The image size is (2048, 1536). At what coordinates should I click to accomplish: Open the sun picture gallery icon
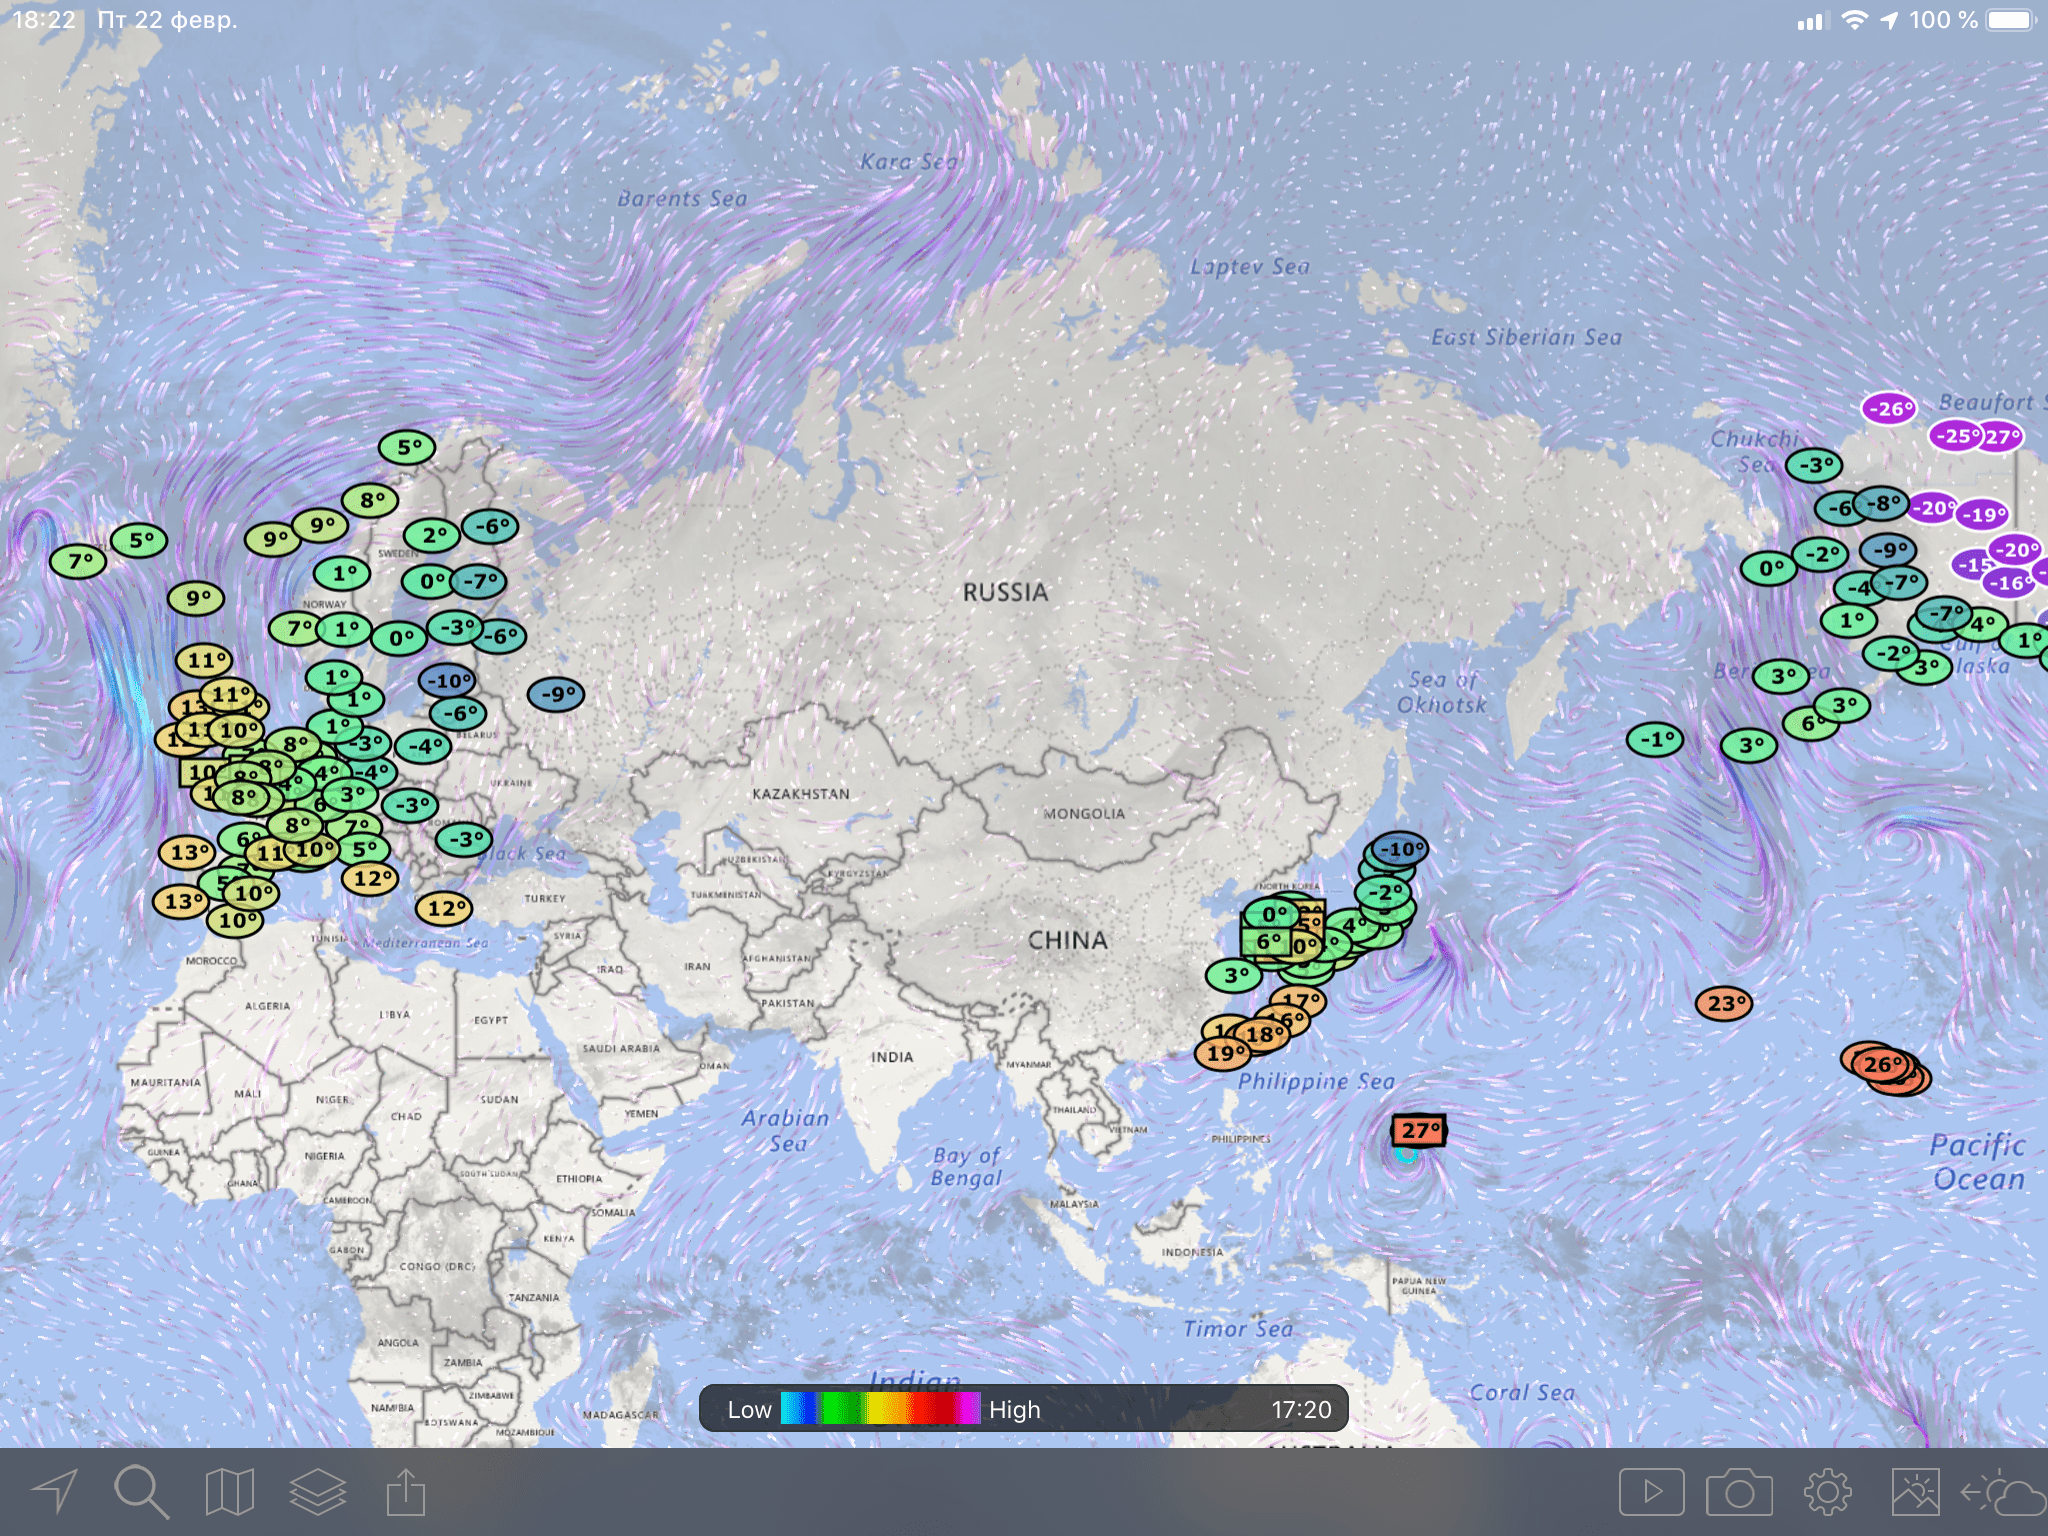[1915, 1492]
